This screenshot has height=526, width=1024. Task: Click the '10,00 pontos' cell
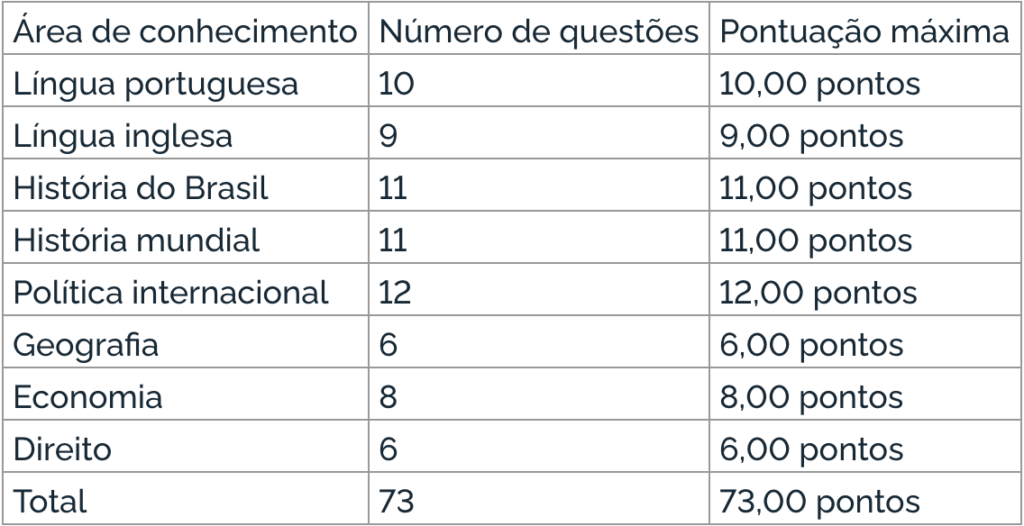coord(865,81)
